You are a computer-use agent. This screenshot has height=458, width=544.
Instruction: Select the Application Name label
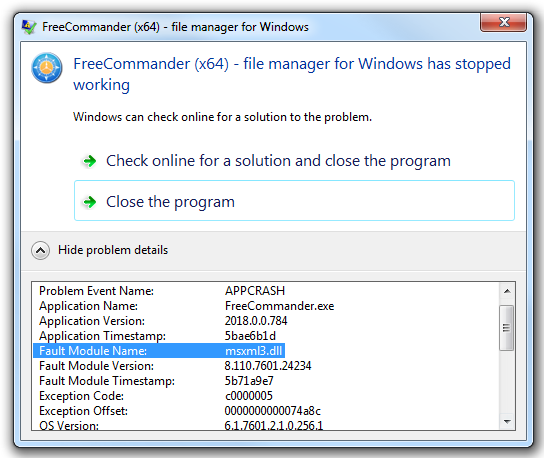pyautogui.click(x=88, y=306)
